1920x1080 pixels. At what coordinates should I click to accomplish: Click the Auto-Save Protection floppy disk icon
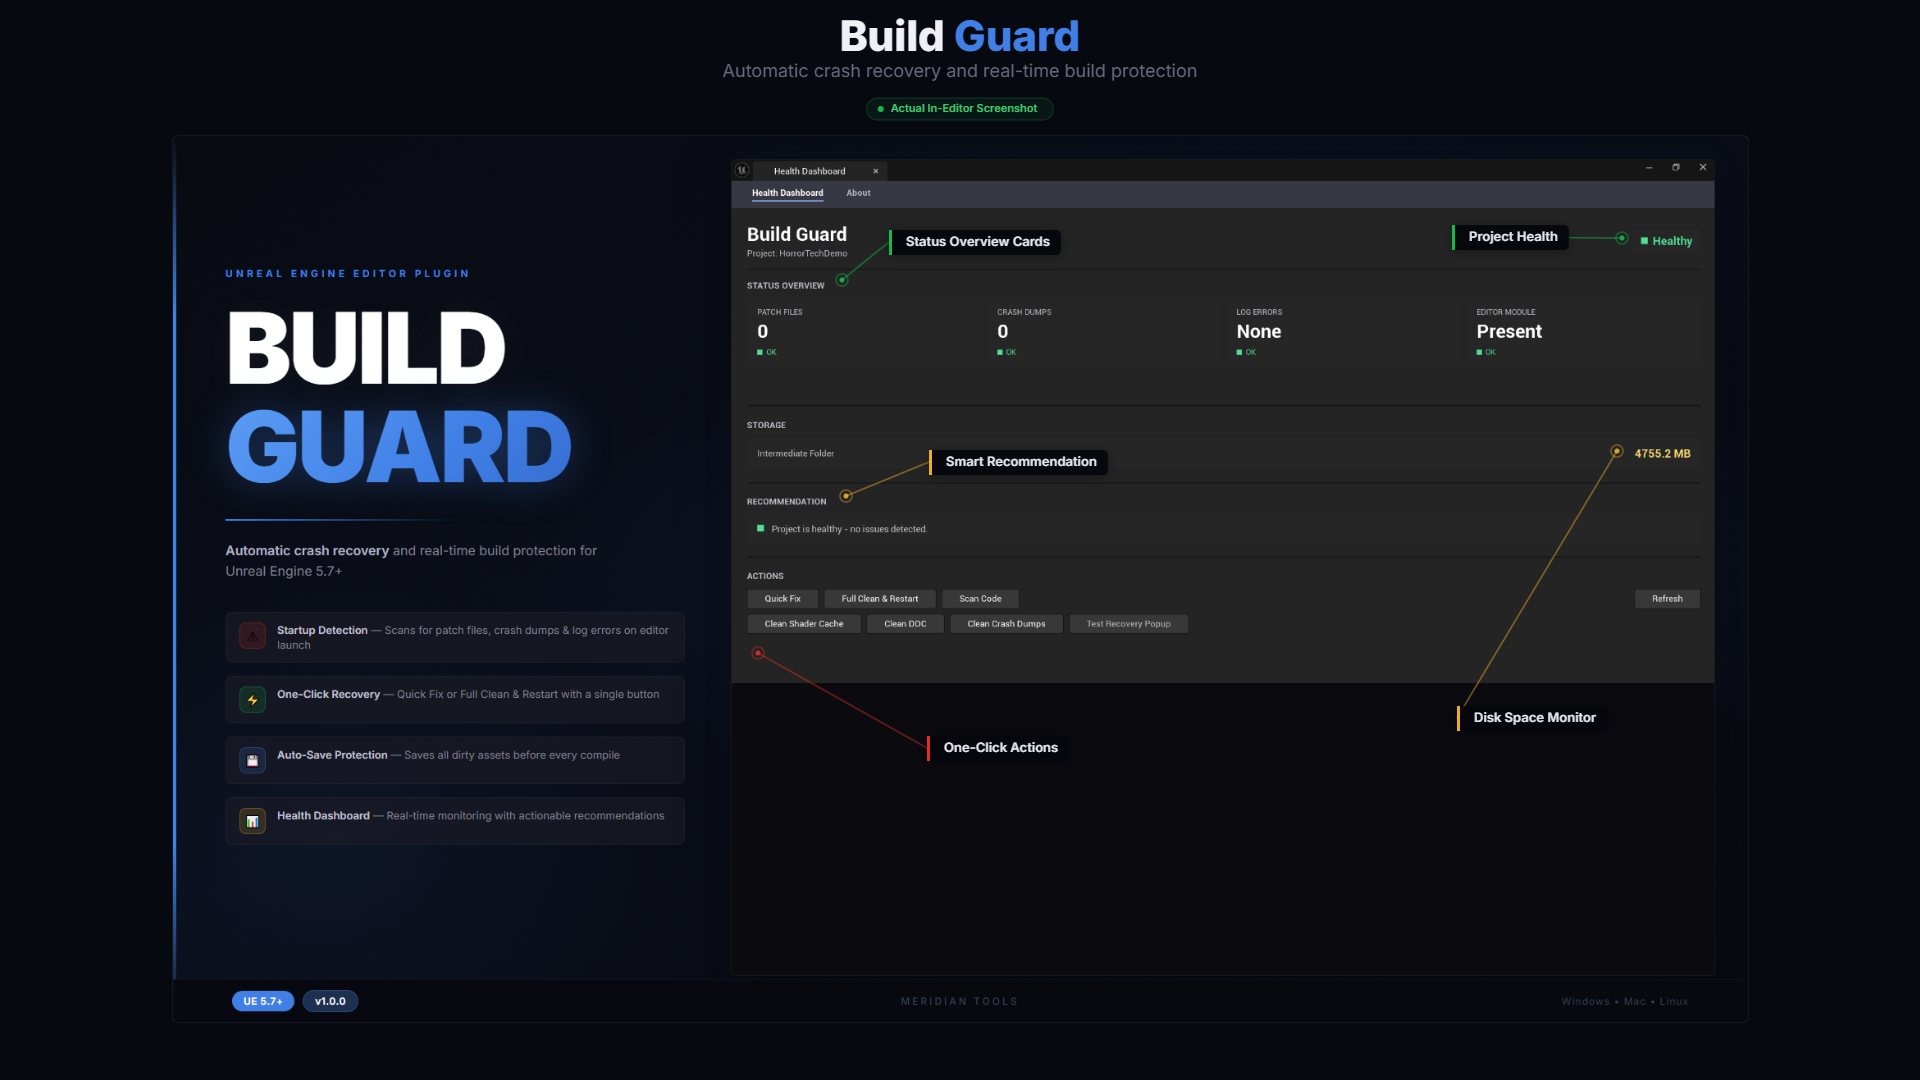(253, 761)
